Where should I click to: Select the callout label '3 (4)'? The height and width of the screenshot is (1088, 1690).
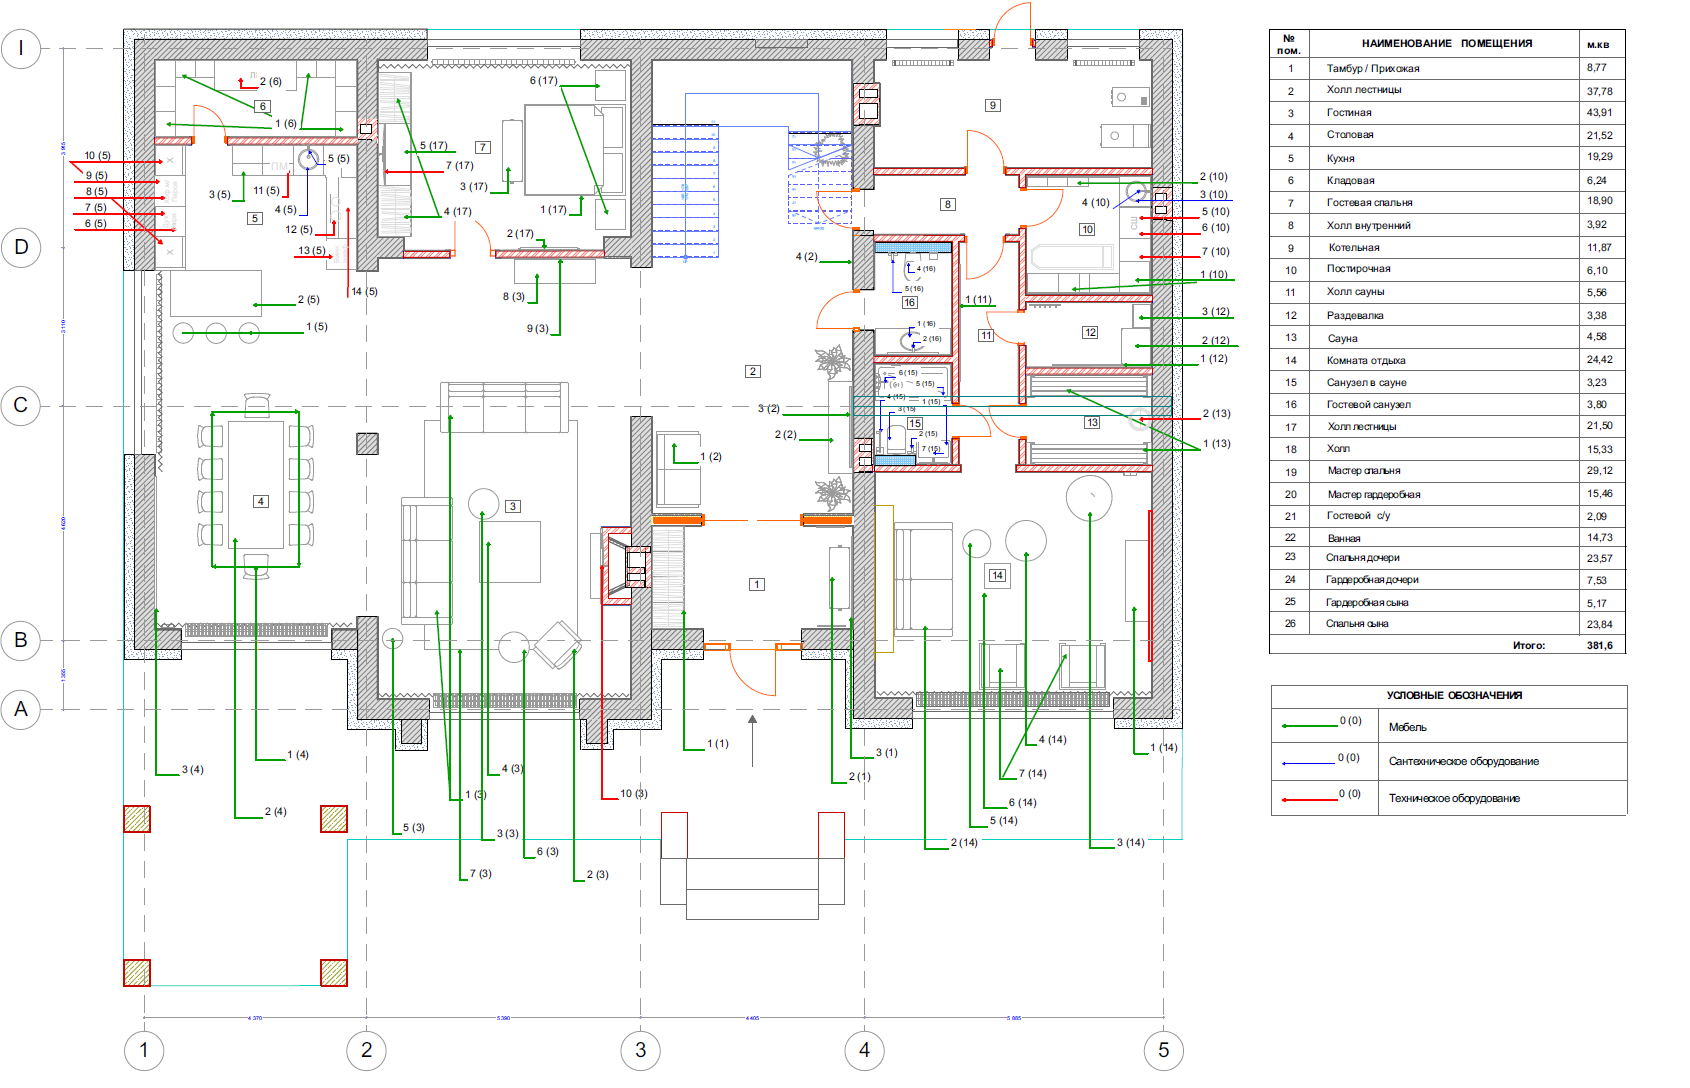tap(192, 770)
